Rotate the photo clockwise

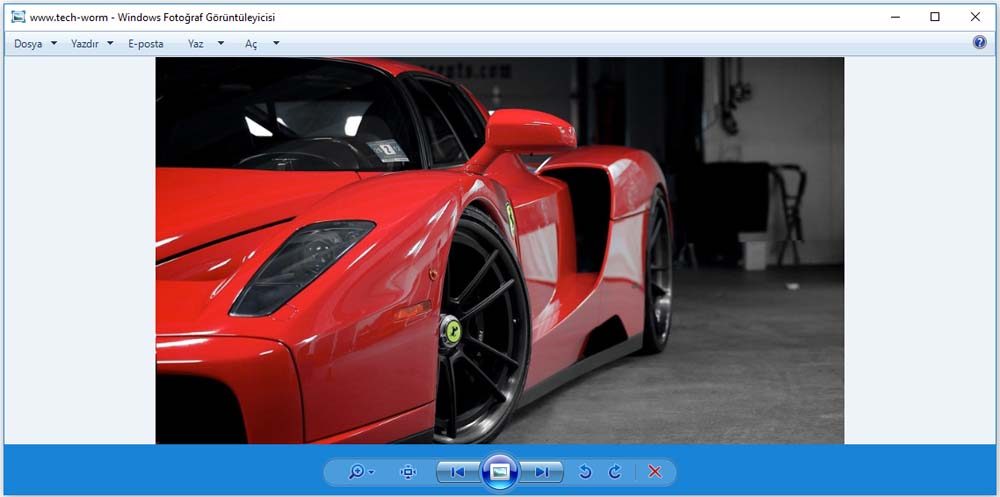coord(615,472)
